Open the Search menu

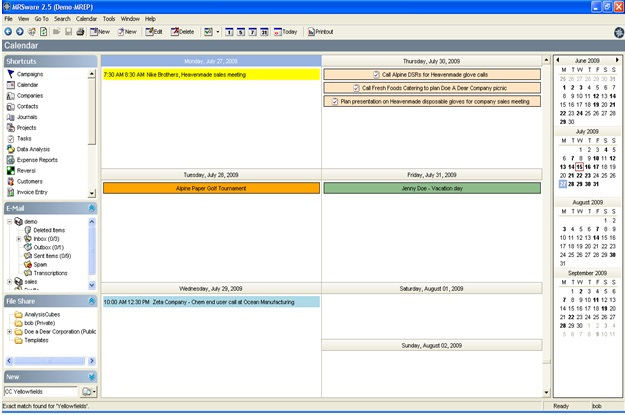(x=62, y=19)
